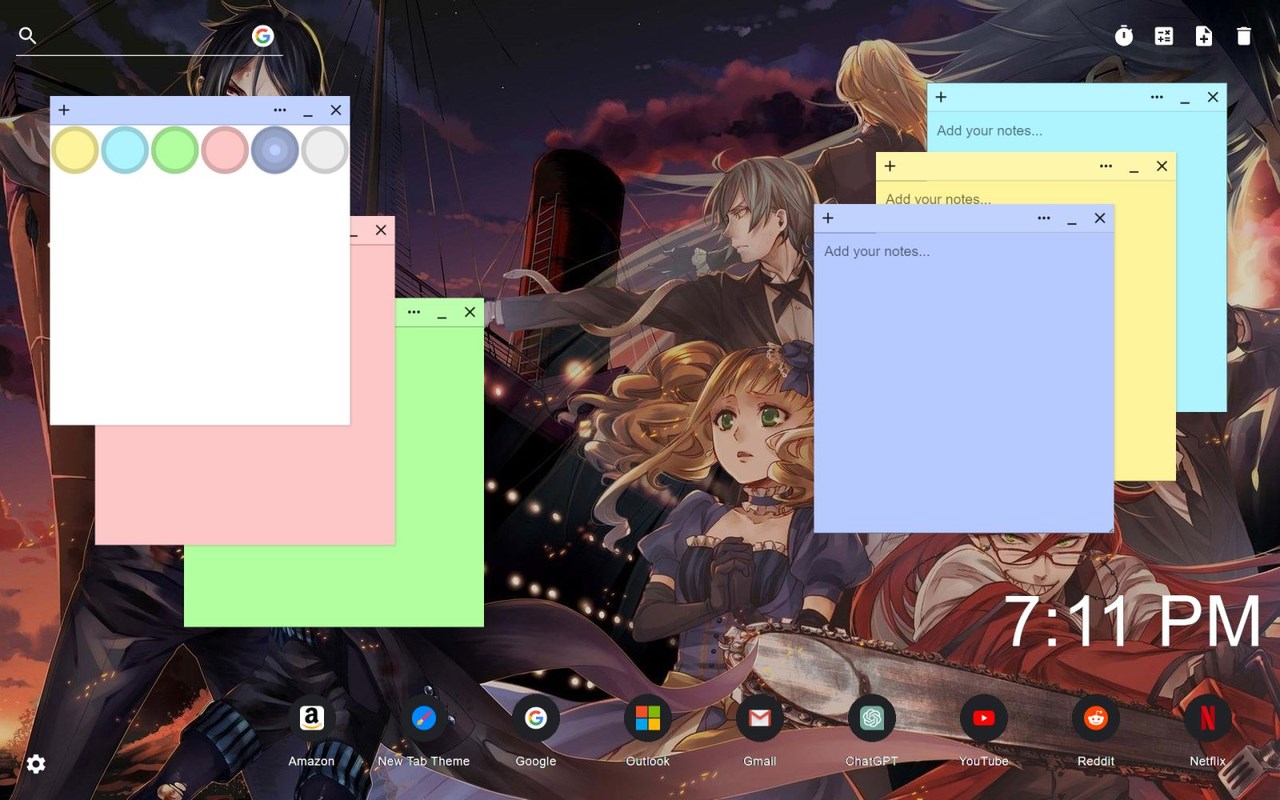Screen dimensions: 1280x800
Task: Open the three-dot menu on the lavender note
Action: [1044, 218]
